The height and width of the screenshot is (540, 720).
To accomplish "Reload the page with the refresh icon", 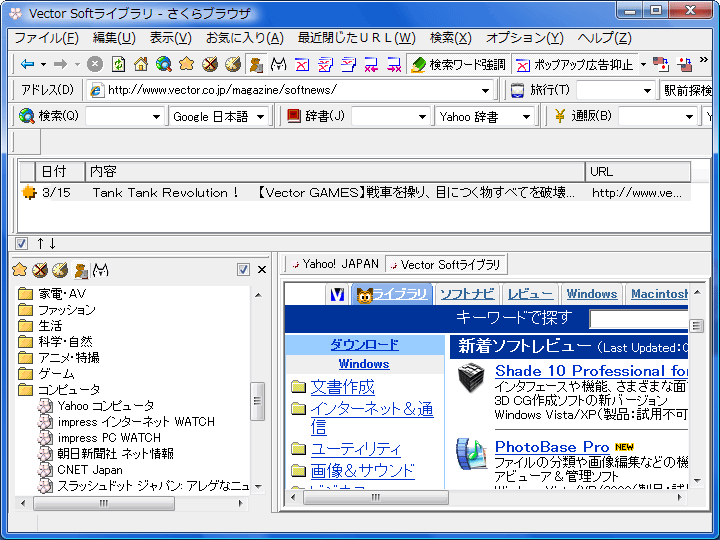I will click(118, 64).
